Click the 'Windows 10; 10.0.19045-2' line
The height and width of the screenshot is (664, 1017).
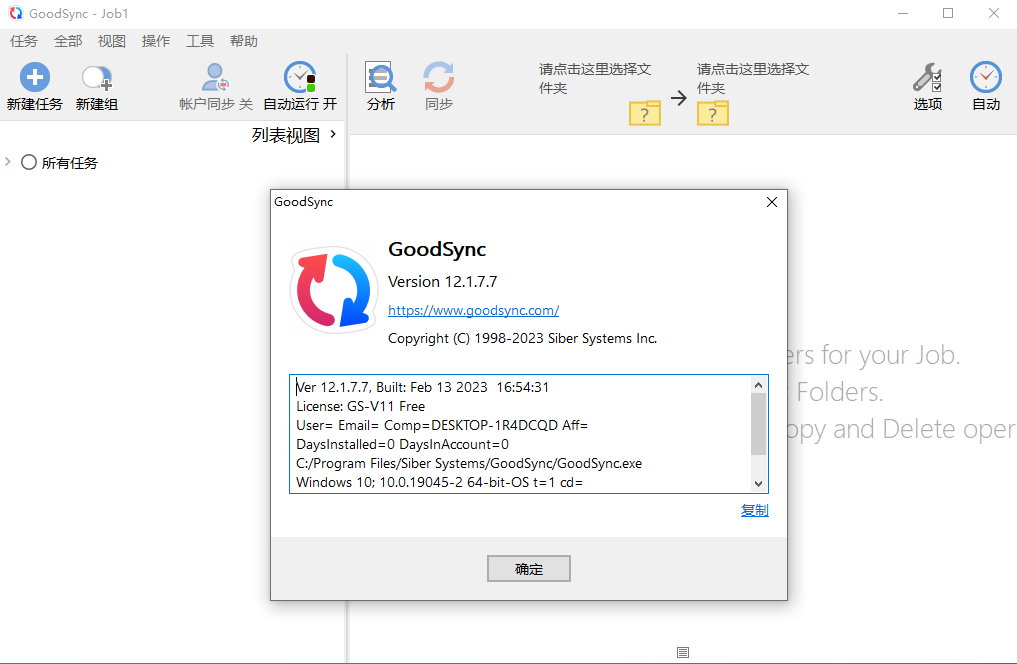click(x=440, y=482)
